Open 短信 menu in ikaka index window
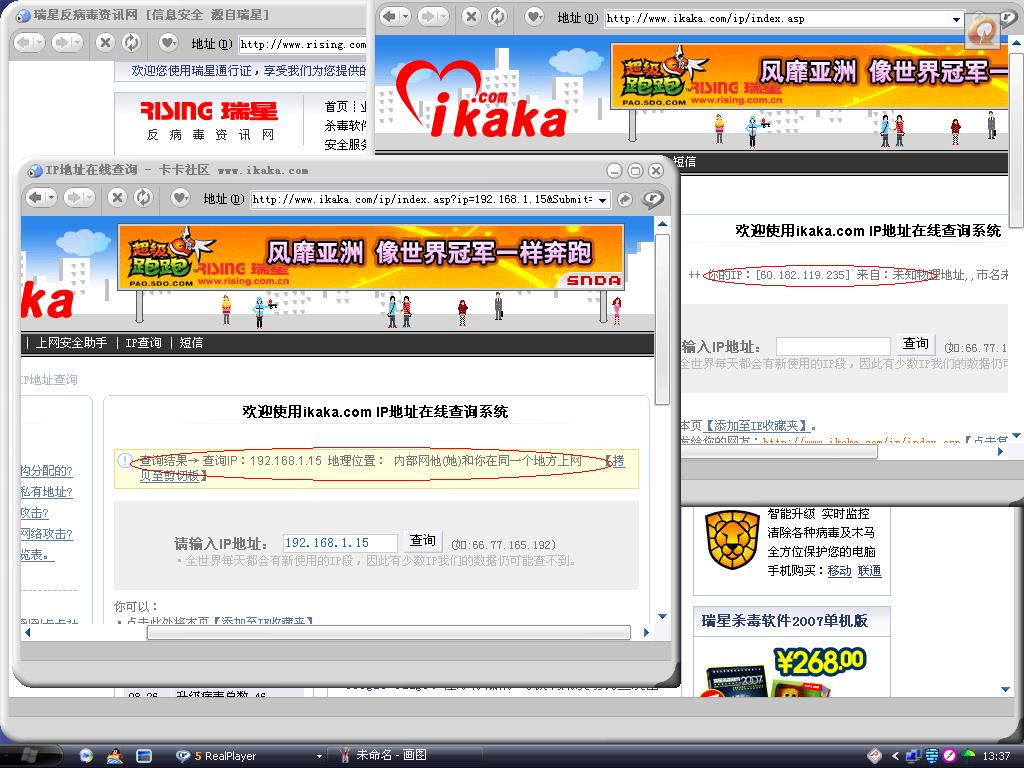The height and width of the screenshot is (768, 1024). (x=684, y=162)
